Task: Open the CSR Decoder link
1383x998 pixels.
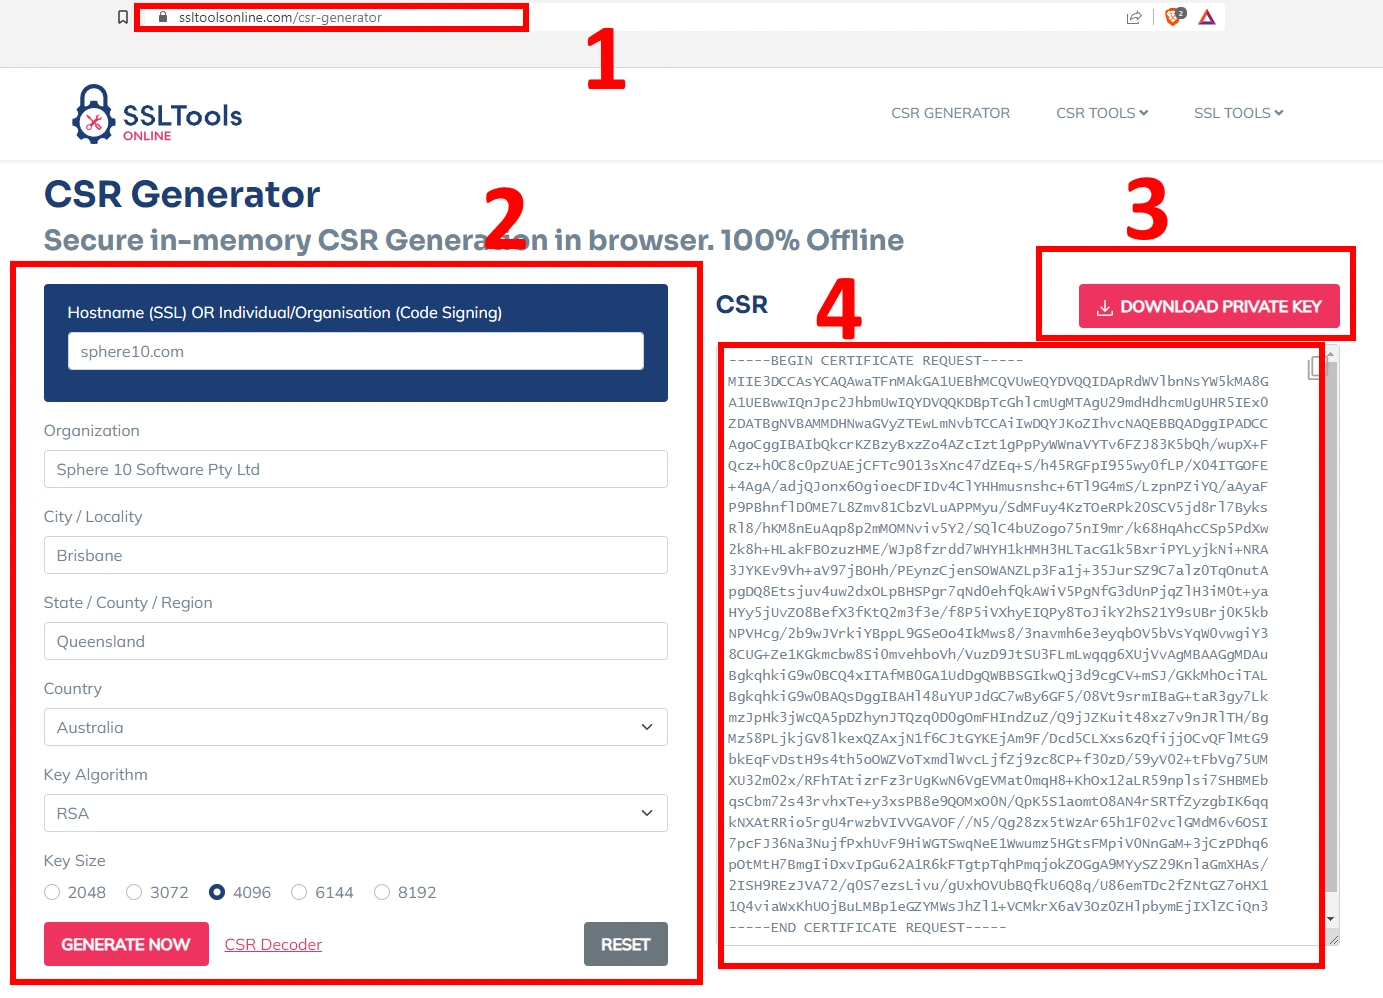Action: (x=273, y=945)
